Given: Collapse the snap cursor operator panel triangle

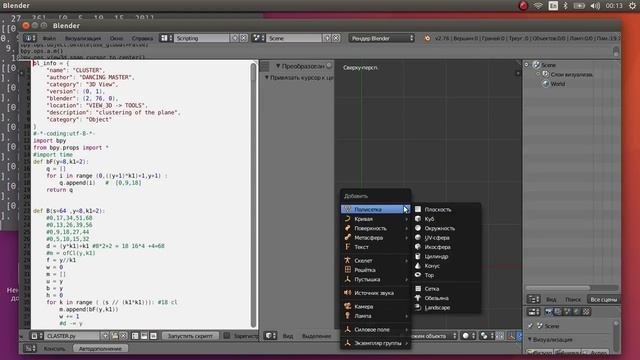Looking at the screenshot, I should (267, 77).
